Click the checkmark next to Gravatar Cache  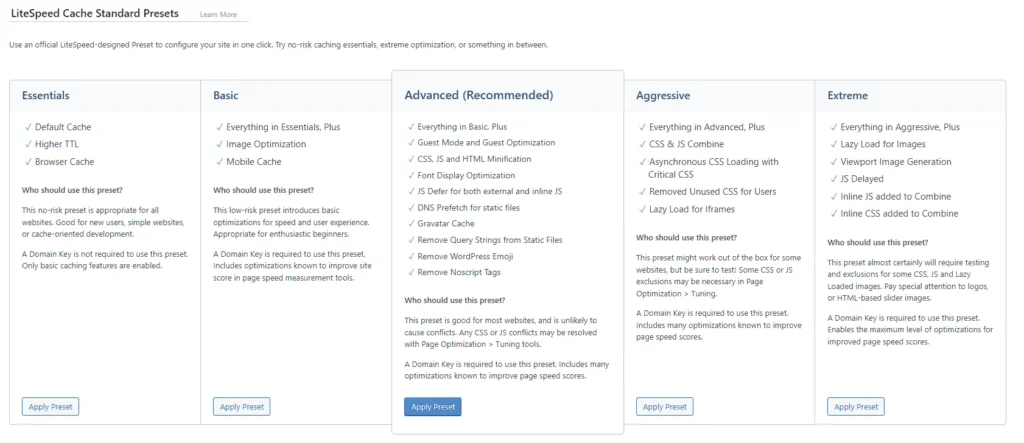[x=411, y=223]
